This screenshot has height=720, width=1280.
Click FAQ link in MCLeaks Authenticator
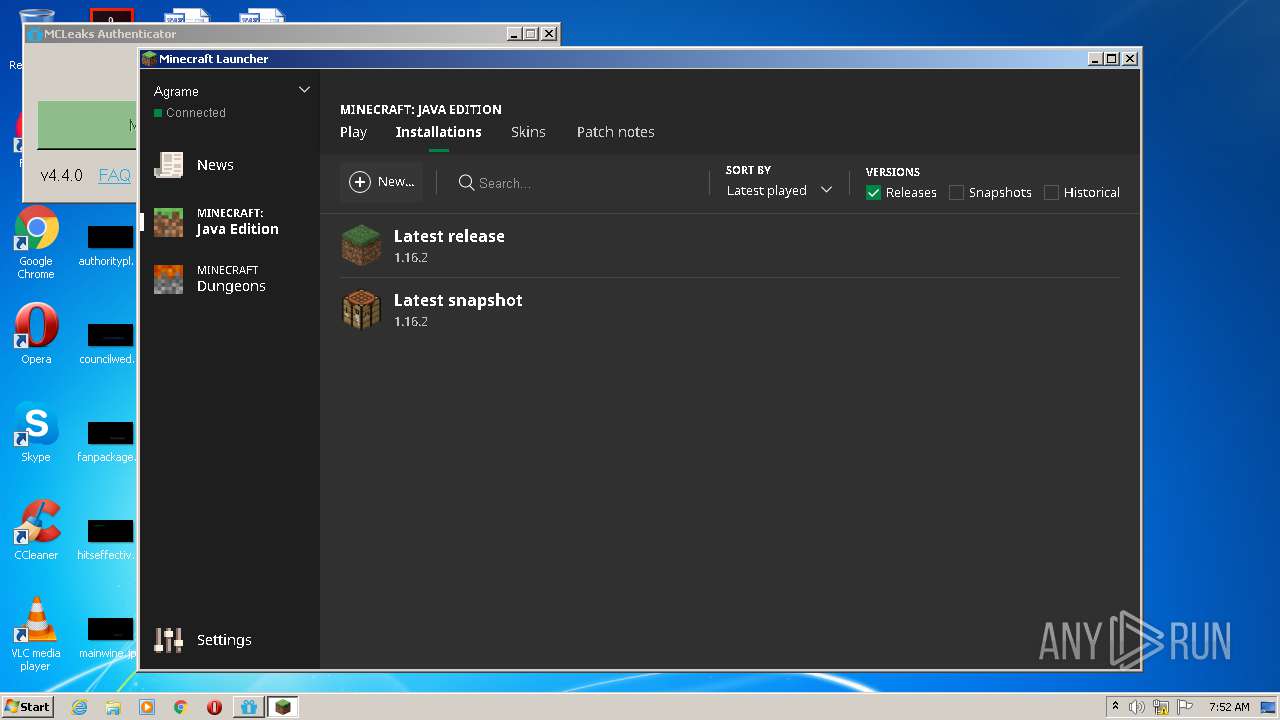(x=114, y=176)
